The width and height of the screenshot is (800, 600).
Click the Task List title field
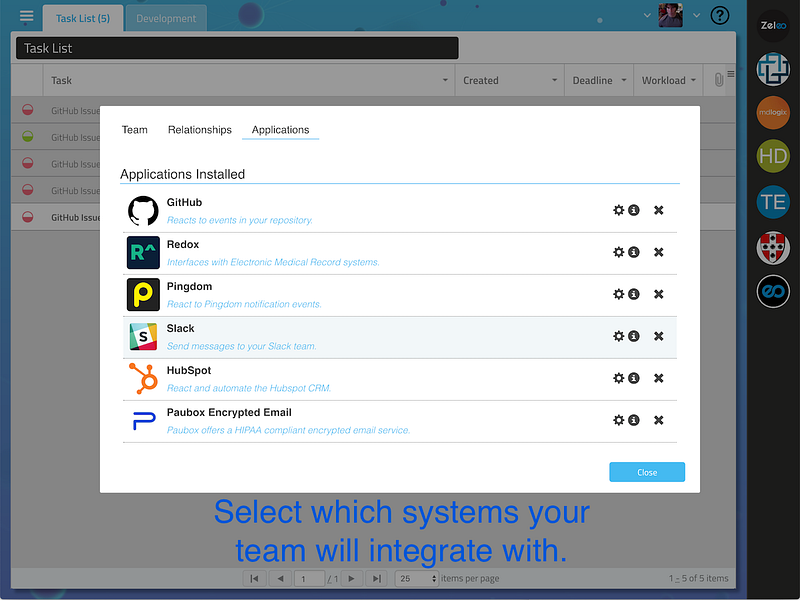pyautogui.click(x=237, y=48)
